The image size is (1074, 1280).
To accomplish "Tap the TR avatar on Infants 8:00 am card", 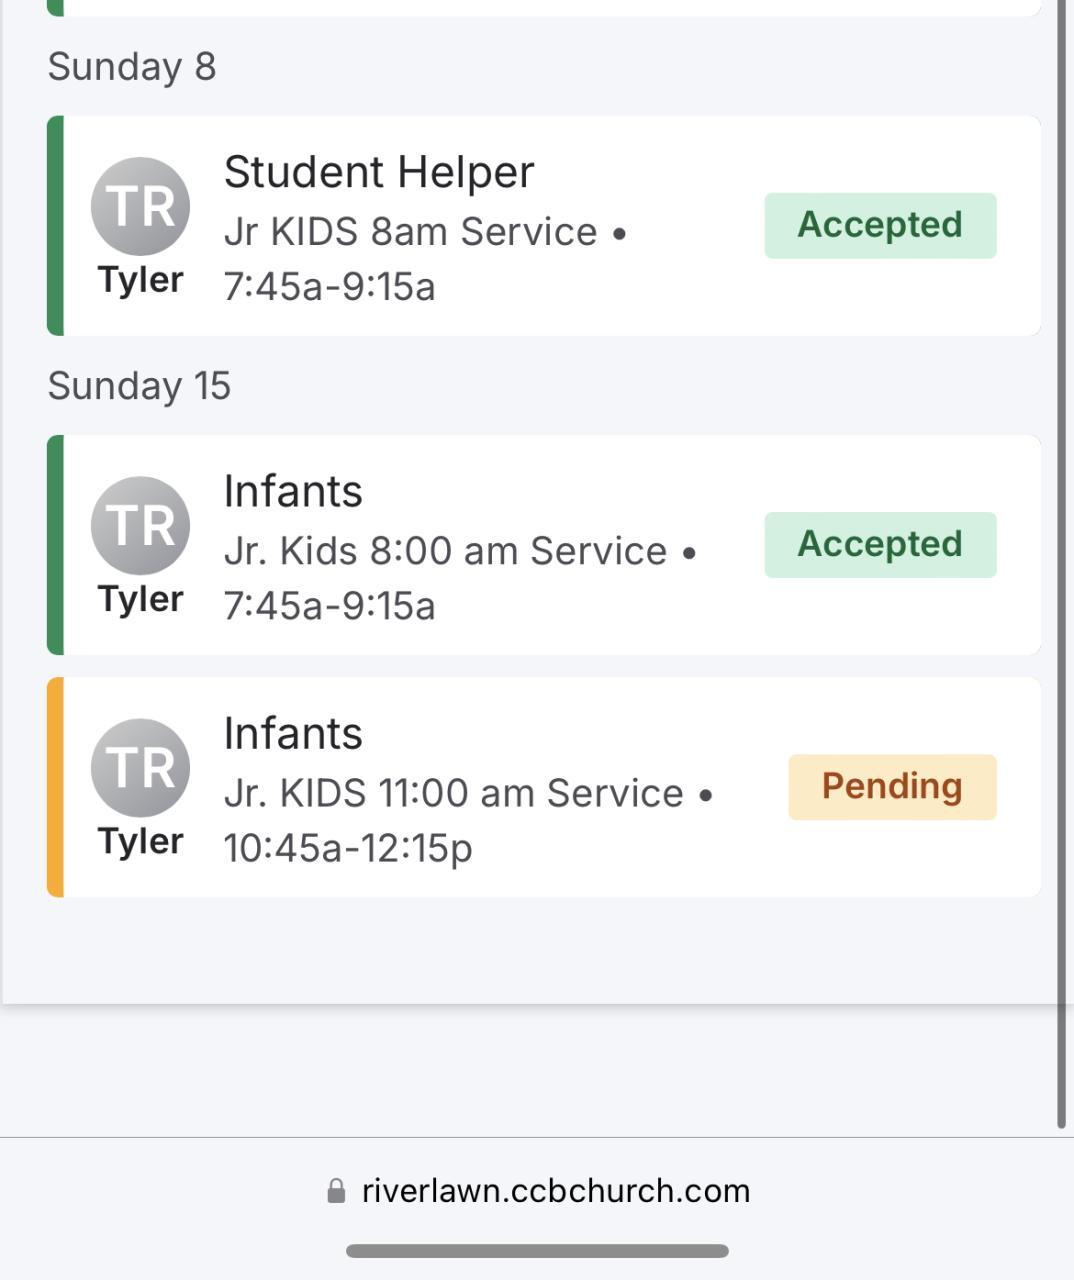I will 140,525.
